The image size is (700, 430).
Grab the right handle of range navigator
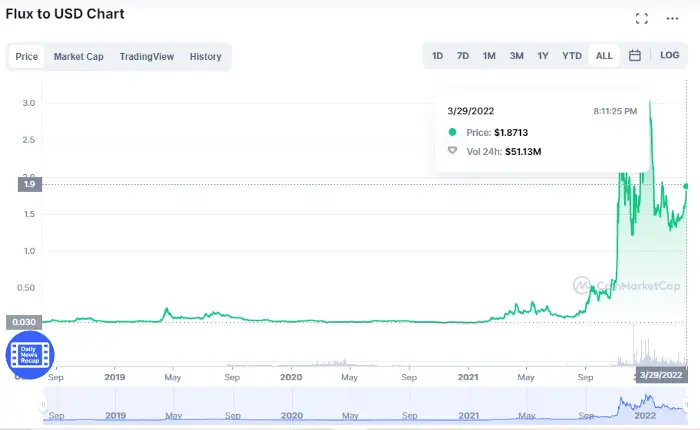pos(687,405)
